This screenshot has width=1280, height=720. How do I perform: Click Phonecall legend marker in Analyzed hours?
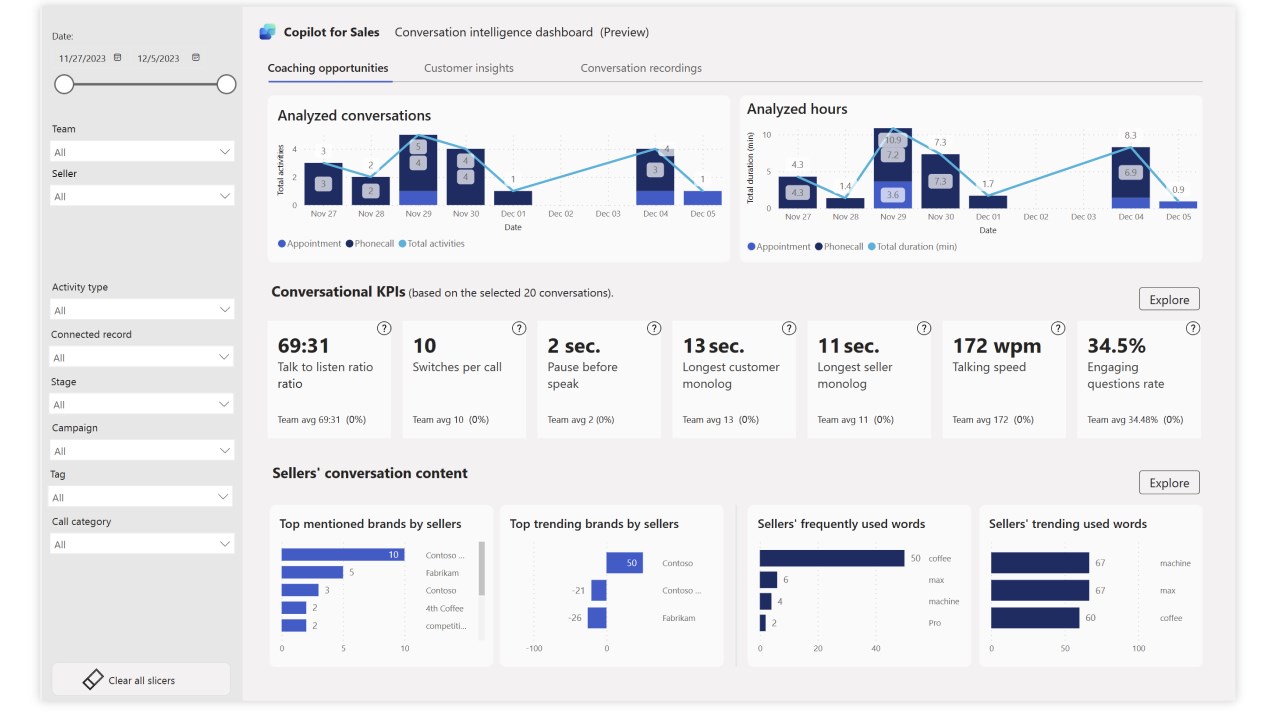point(818,247)
